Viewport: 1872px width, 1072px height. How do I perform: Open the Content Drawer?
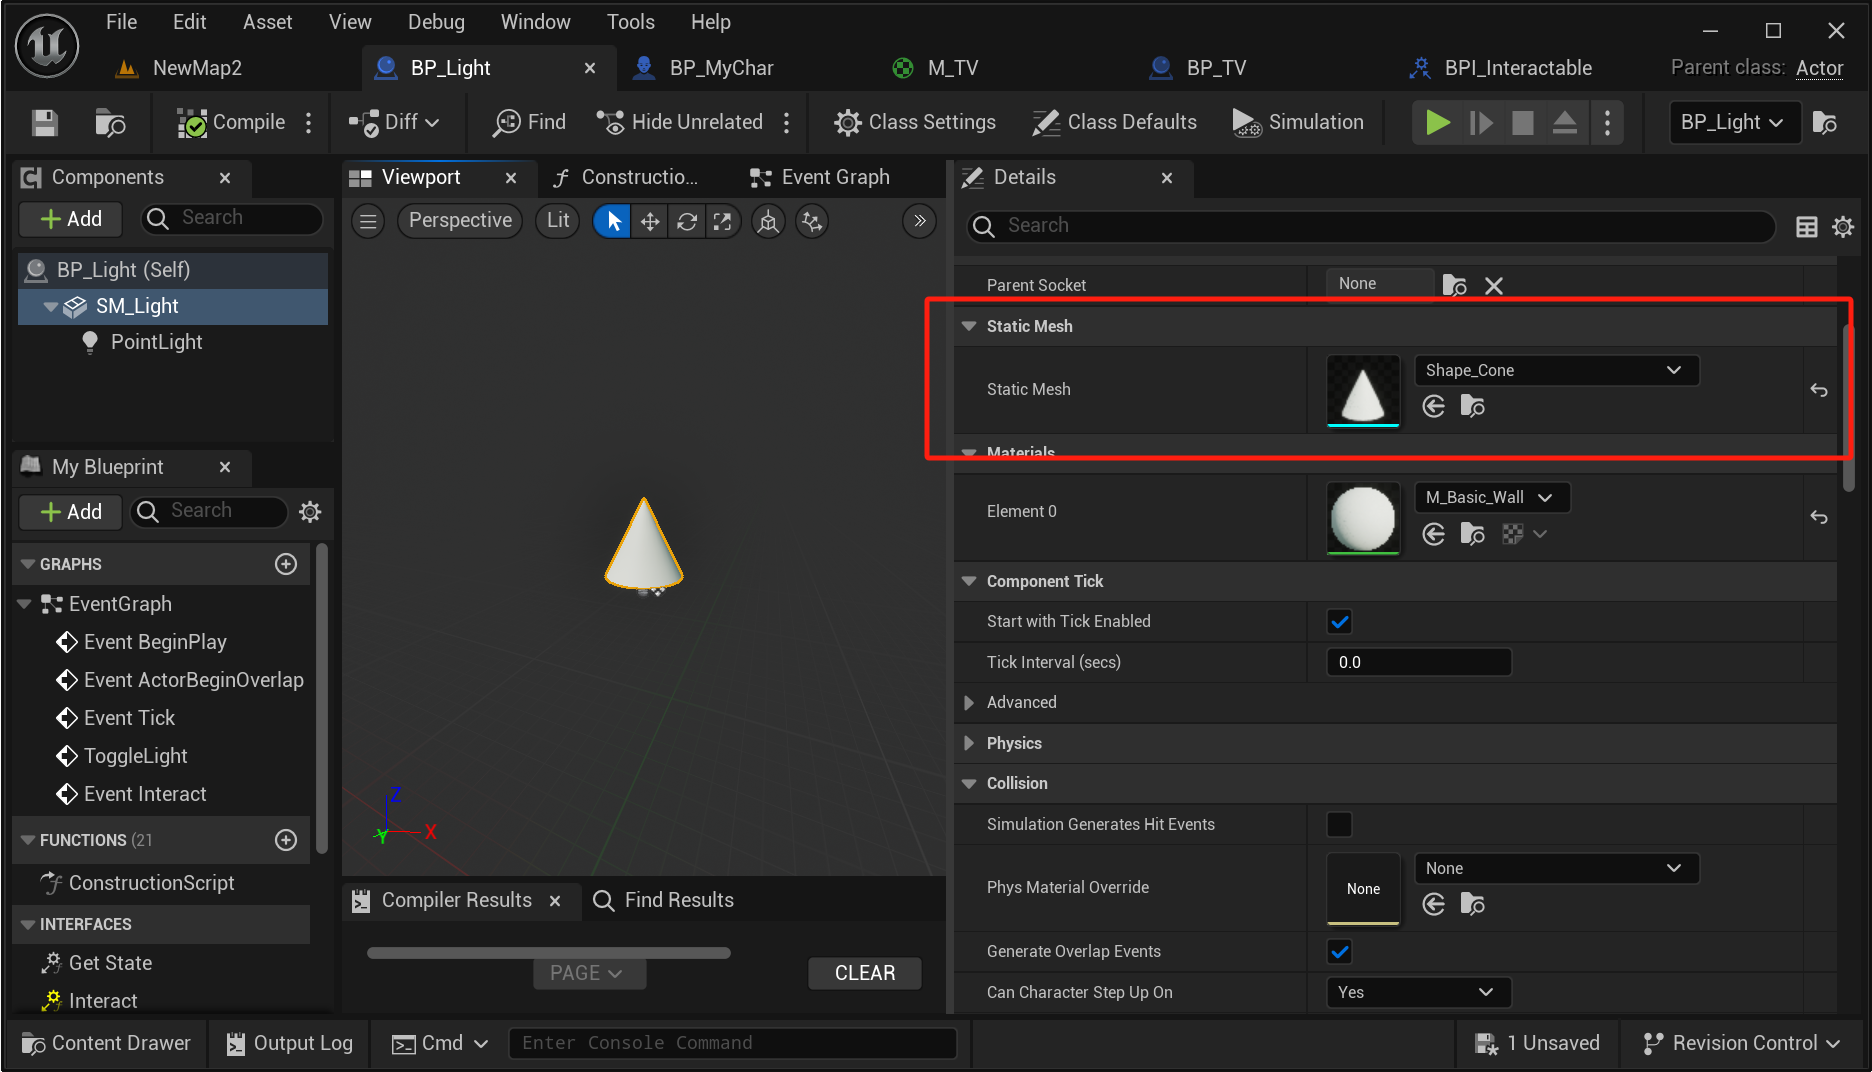(106, 1043)
